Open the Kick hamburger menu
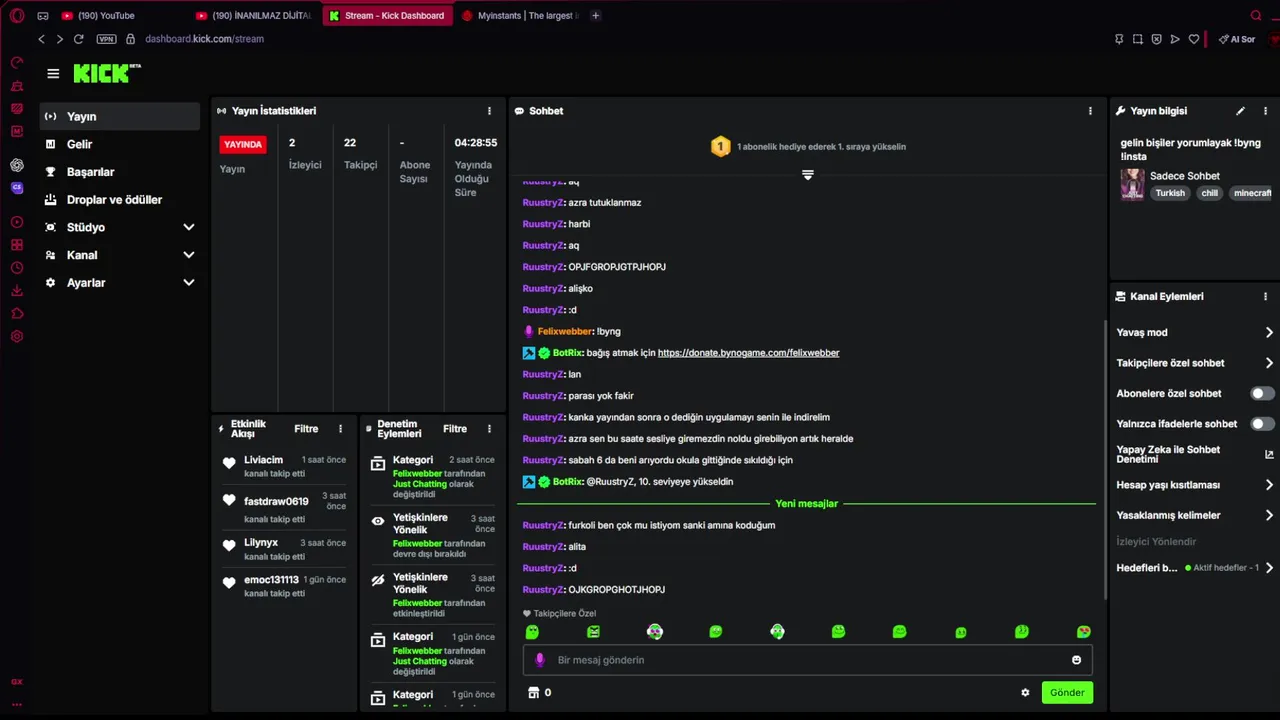Image resolution: width=1280 pixels, height=720 pixels. pos(53,74)
